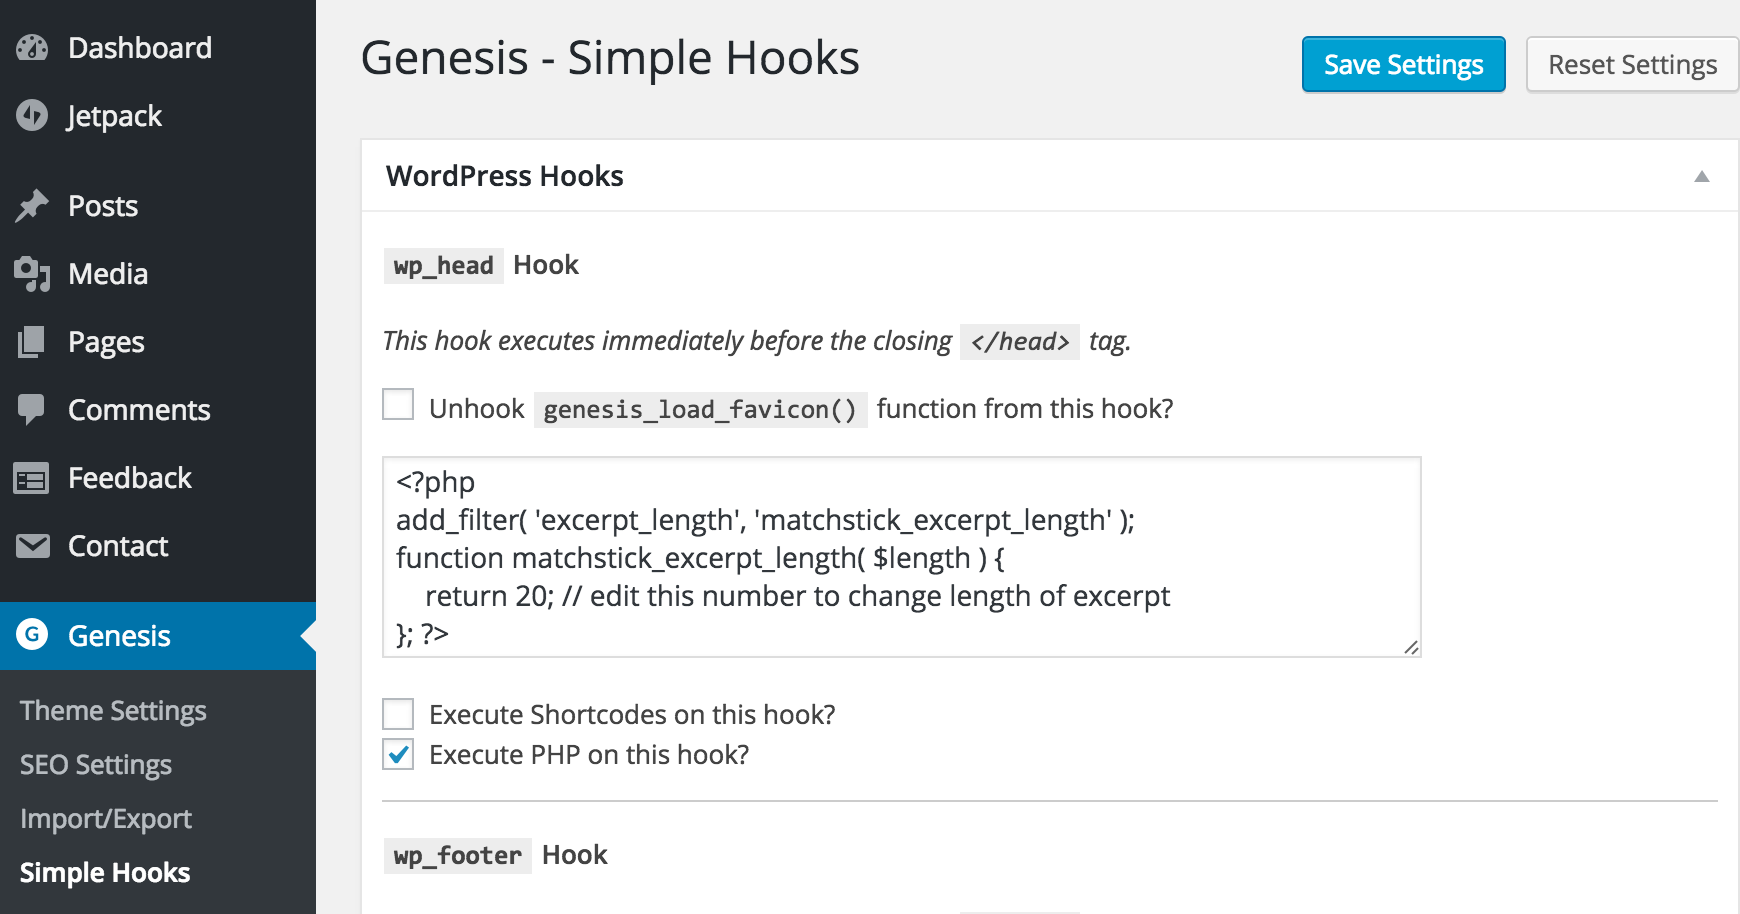
Task: Click the Comments speech bubble icon
Action: point(32,410)
